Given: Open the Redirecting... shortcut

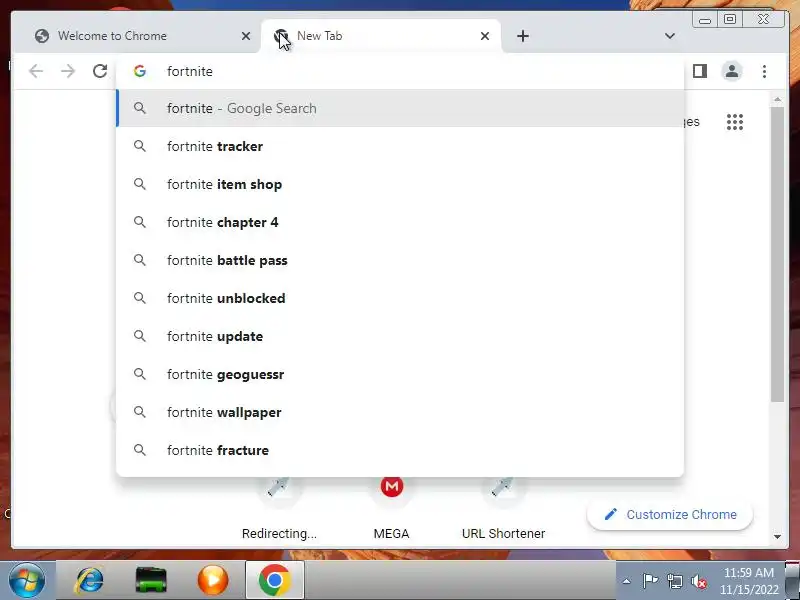Looking at the screenshot, I should tap(279, 508).
